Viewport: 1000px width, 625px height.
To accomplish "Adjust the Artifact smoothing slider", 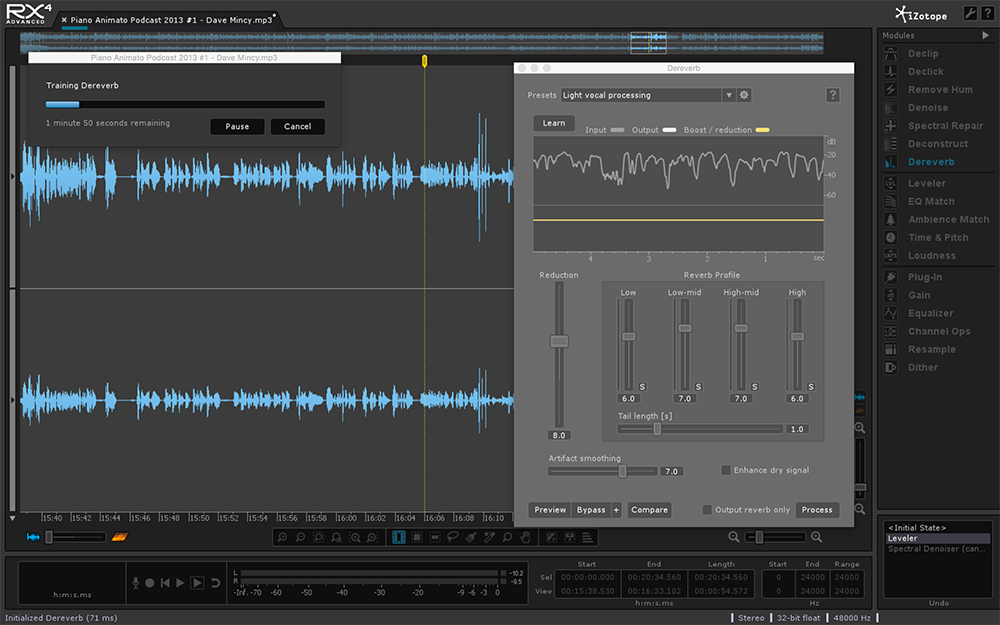I will coord(622,471).
